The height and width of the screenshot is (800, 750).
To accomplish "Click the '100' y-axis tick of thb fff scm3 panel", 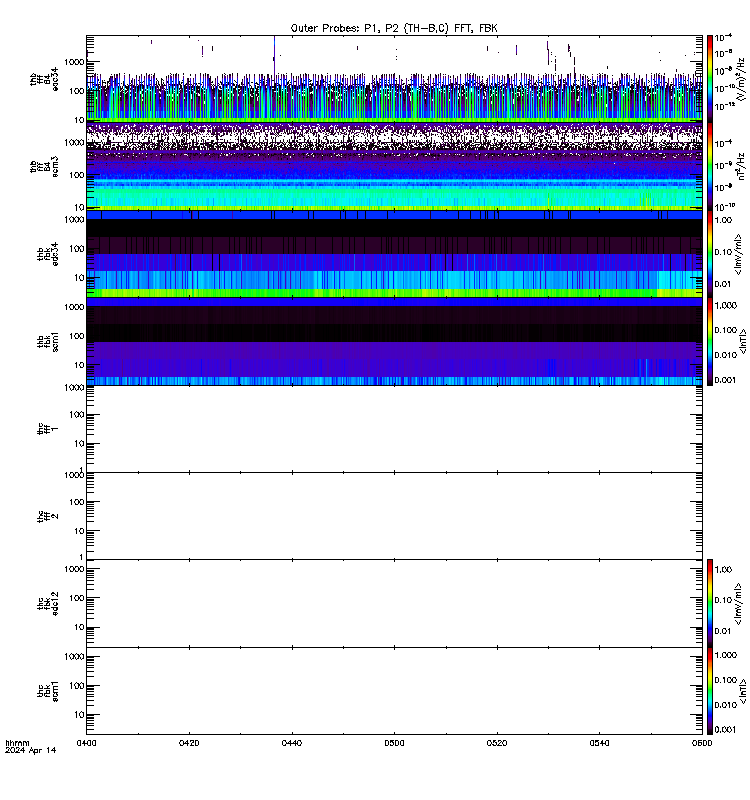I will [x=77, y=175].
